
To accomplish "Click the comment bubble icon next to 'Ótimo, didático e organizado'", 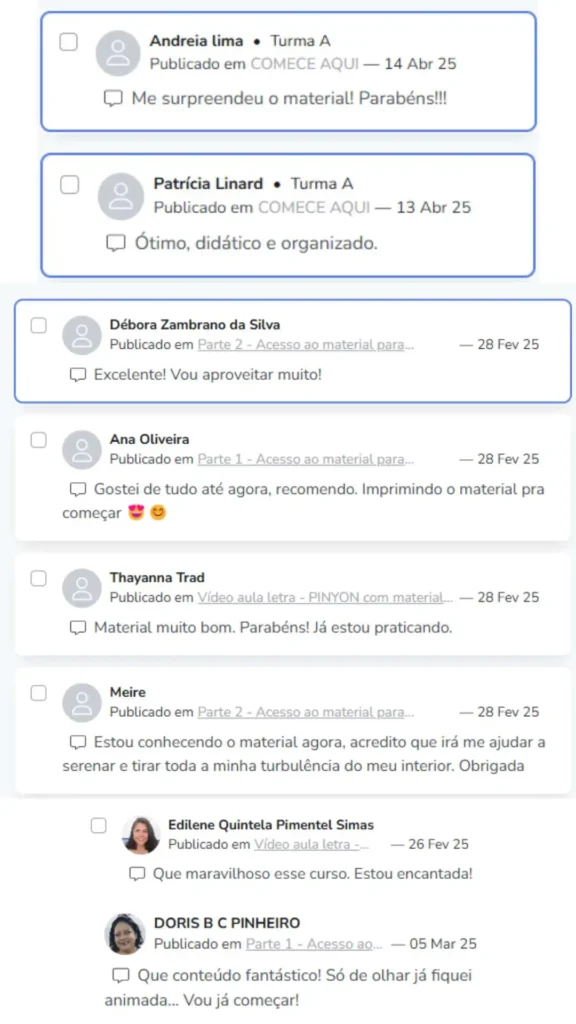I will [116, 244].
